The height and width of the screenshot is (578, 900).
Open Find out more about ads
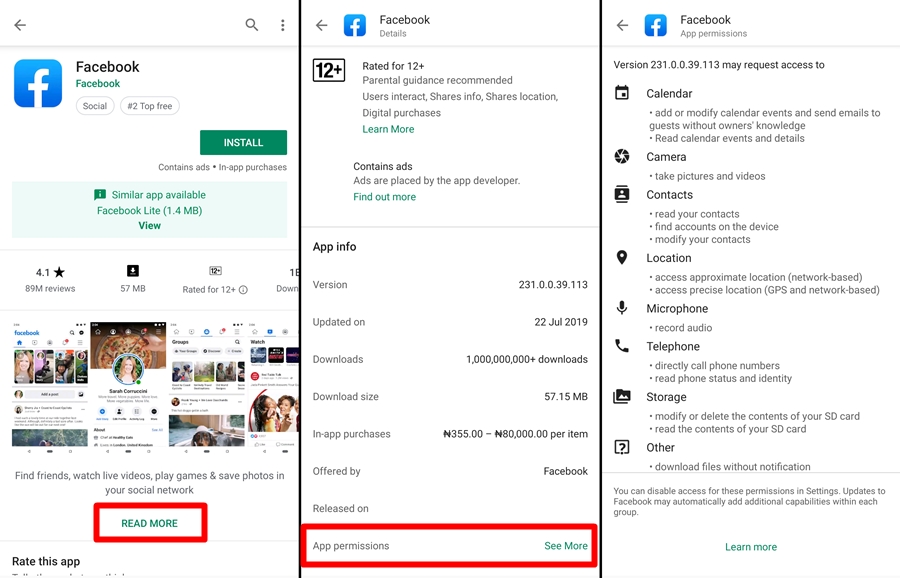(x=385, y=197)
